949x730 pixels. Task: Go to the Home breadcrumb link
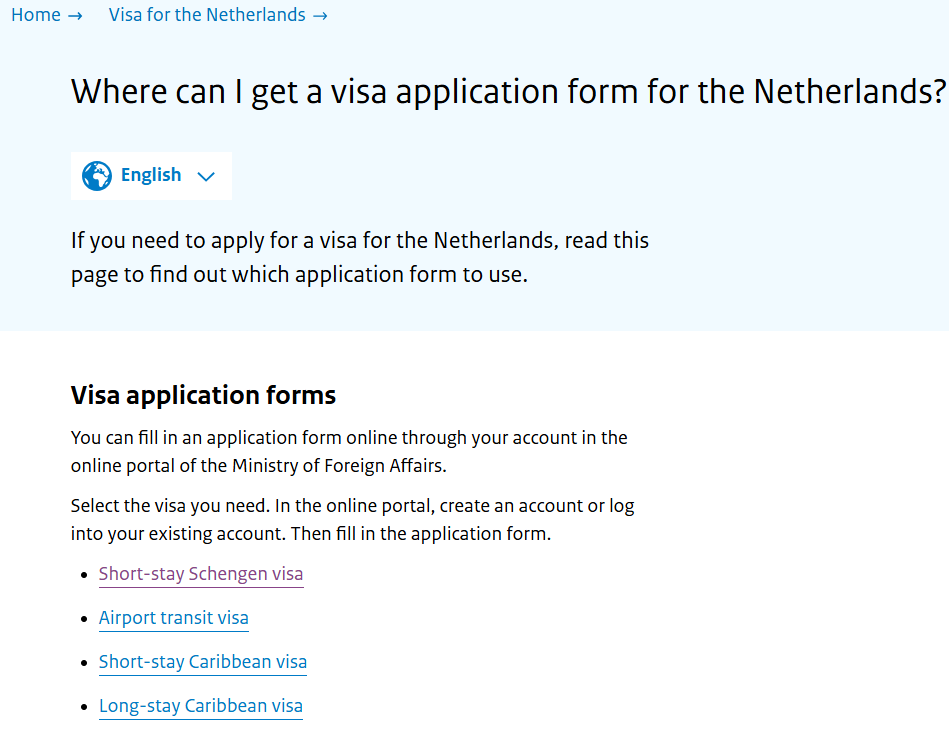36,15
